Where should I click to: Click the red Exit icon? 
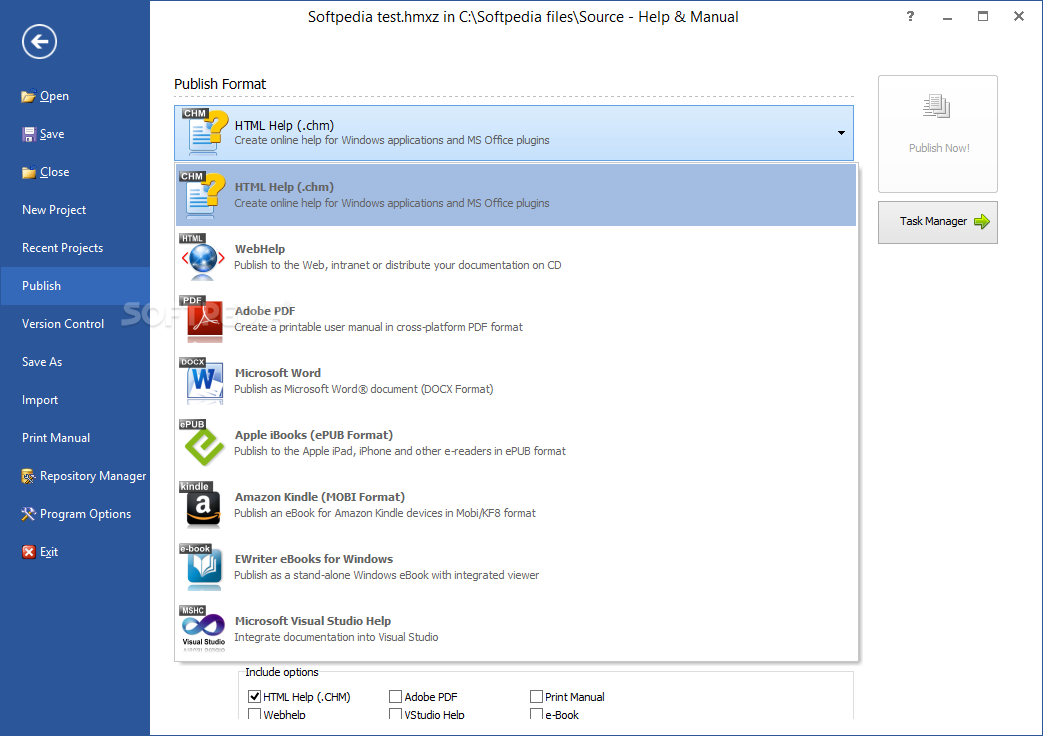tap(29, 552)
